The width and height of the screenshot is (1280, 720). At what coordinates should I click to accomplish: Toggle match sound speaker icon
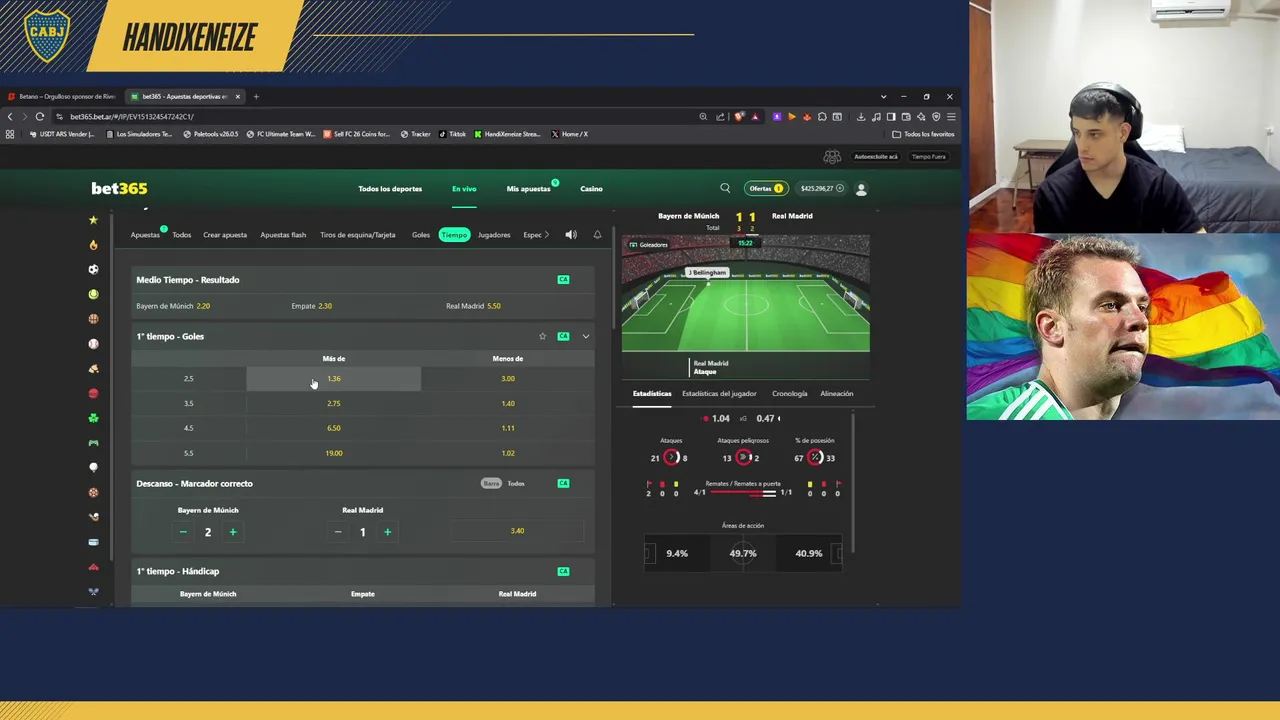(571, 235)
